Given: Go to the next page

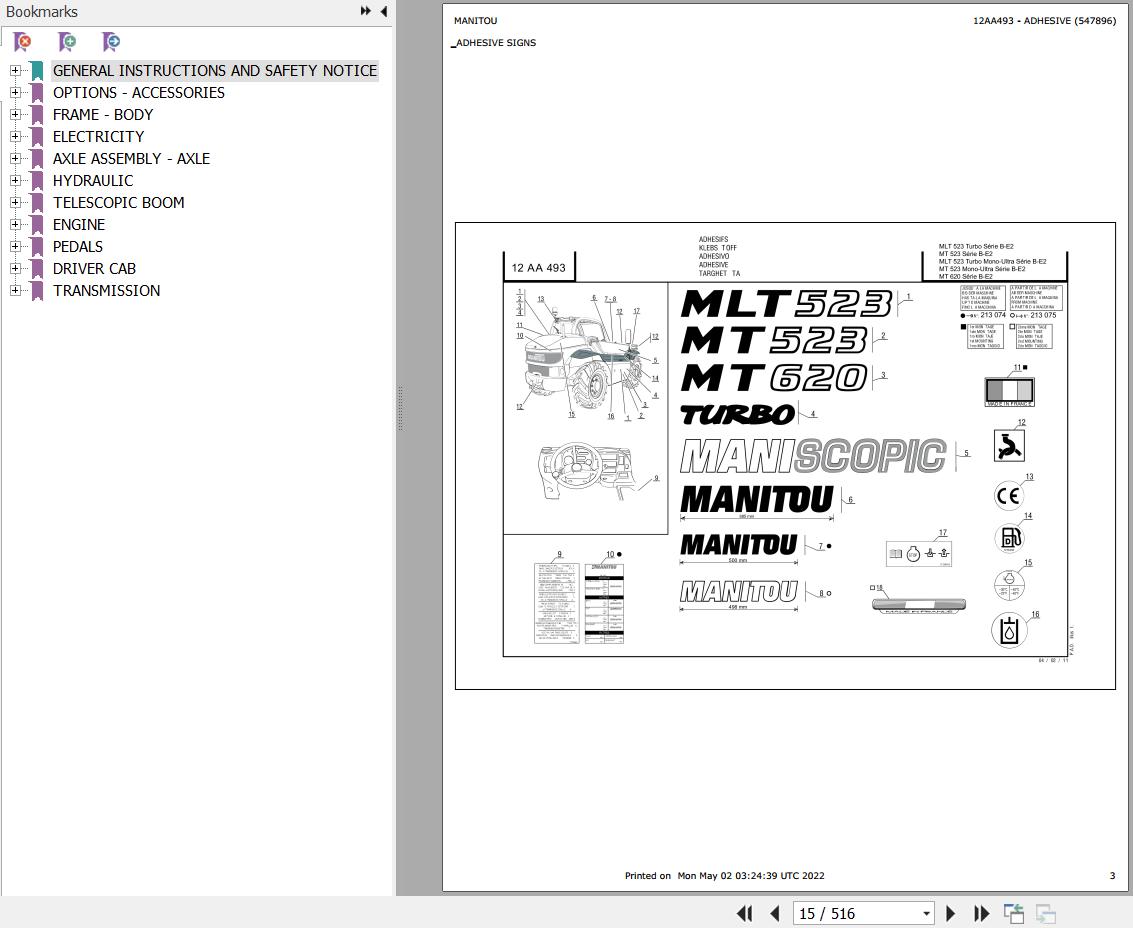Looking at the screenshot, I should [x=951, y=914].
